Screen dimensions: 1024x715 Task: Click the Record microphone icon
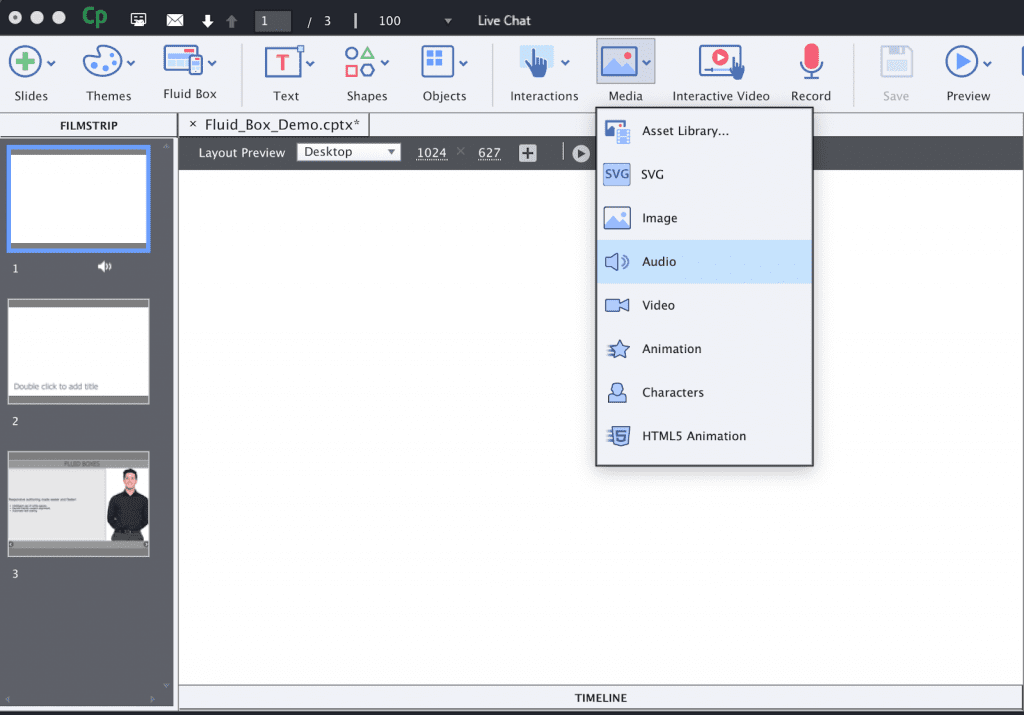[811, 61]
